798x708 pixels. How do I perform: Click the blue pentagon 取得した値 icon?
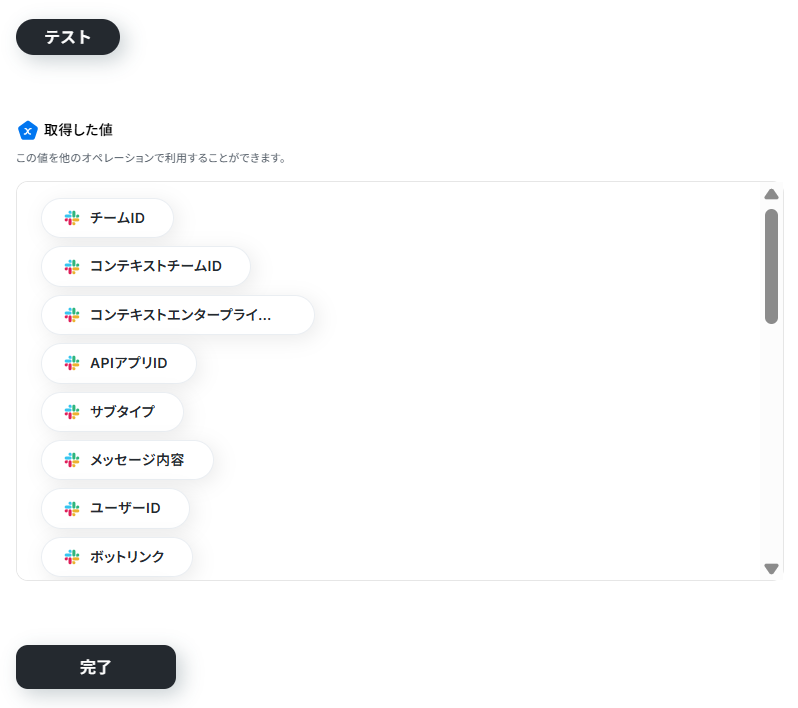pos(27,130)
